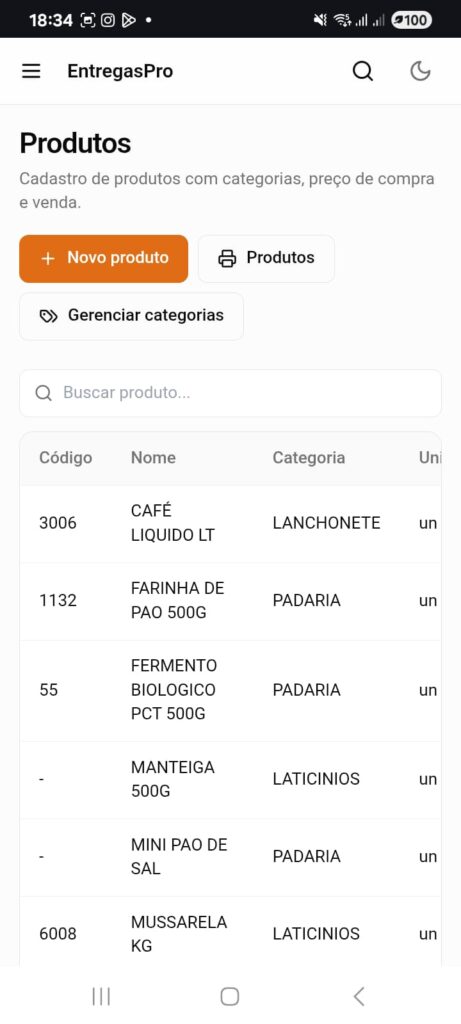Image resolution: width=461 pixels, height=1024 pixels.
Task: Tap the plus icon on Novo produto
Action: click(48, 259)
